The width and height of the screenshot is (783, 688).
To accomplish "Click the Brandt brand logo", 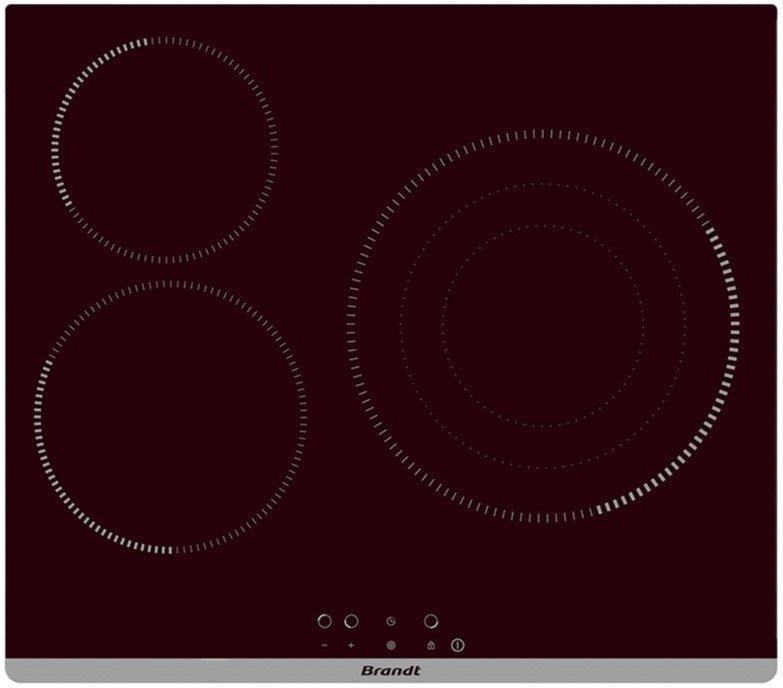I will coord(392,671).
